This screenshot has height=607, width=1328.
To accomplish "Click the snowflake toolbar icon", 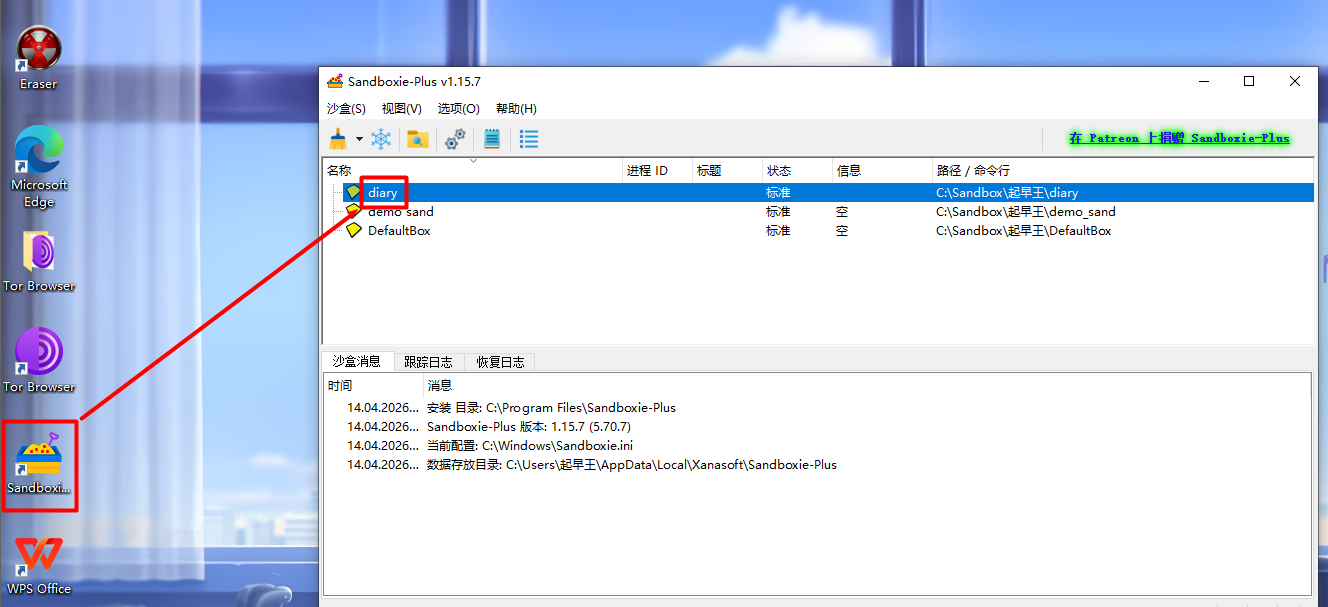I will point(381,139).
